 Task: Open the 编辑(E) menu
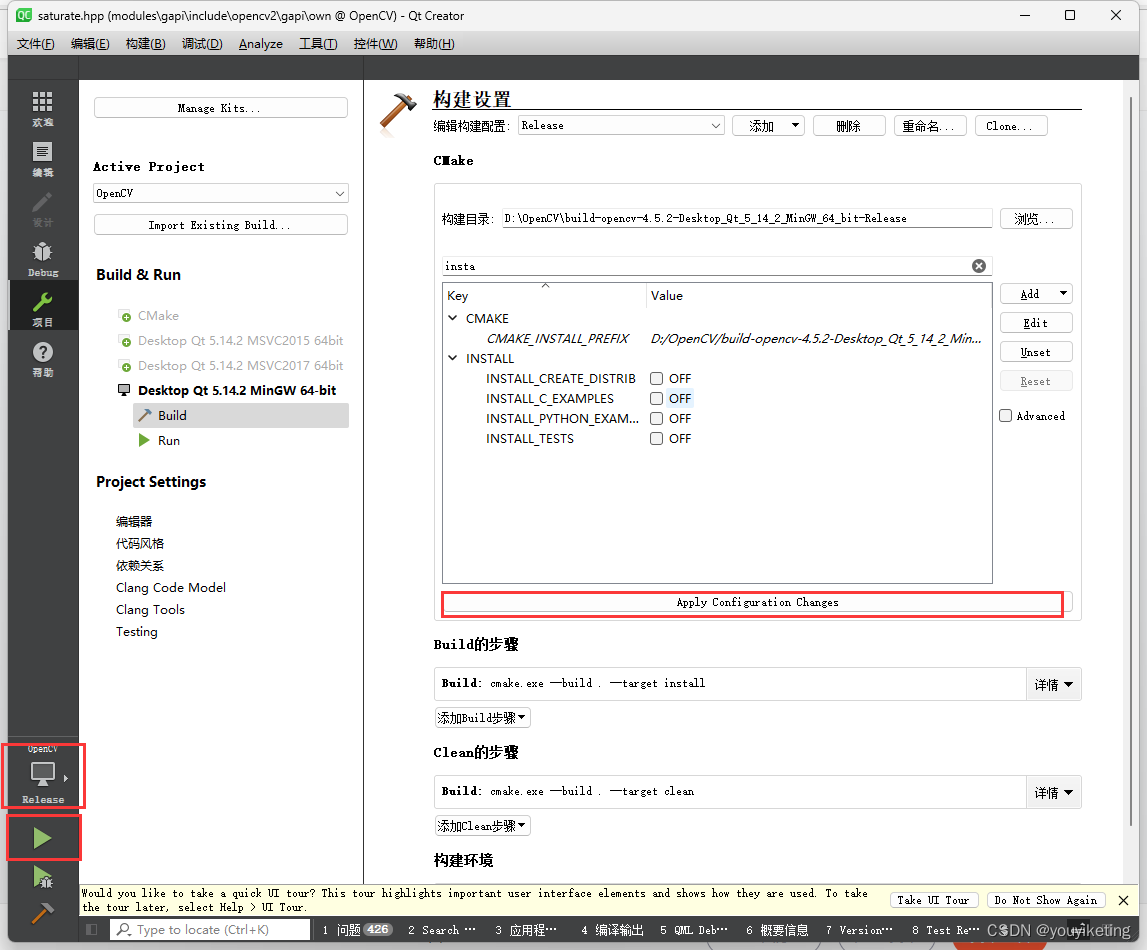90,44
